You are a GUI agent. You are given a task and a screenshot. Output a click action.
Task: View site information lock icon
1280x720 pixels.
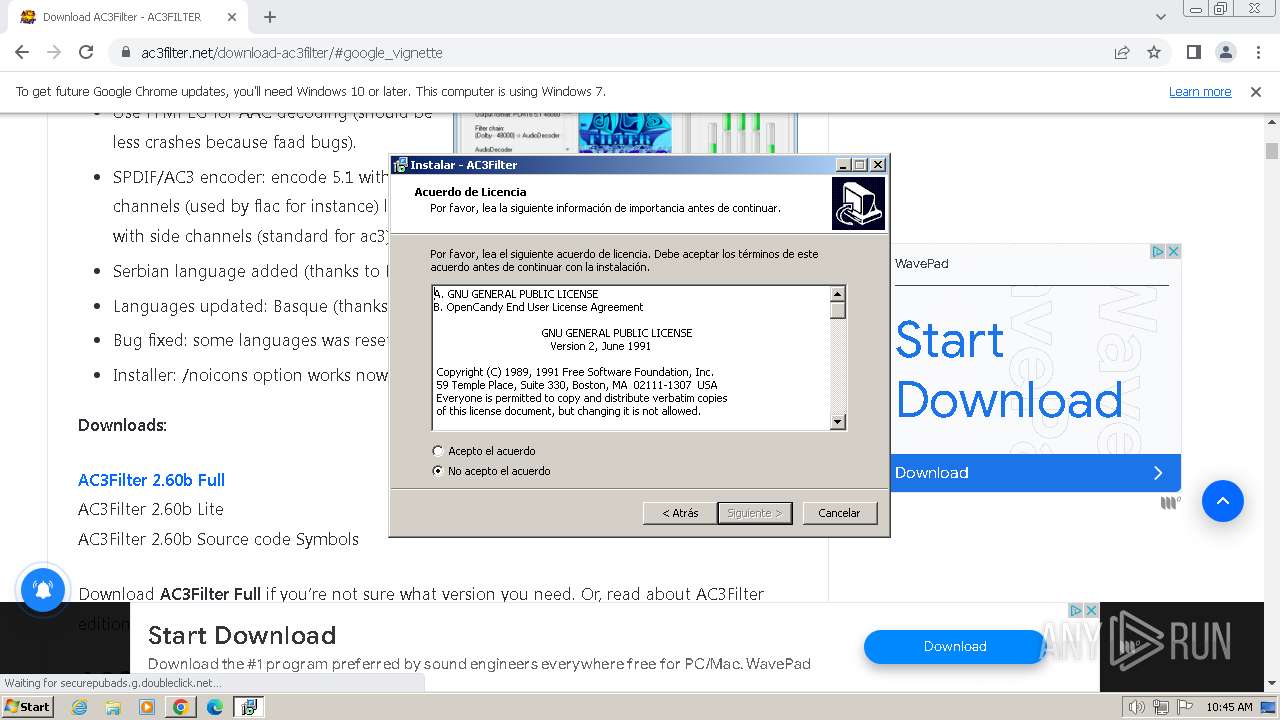click(x=125, y=53)
